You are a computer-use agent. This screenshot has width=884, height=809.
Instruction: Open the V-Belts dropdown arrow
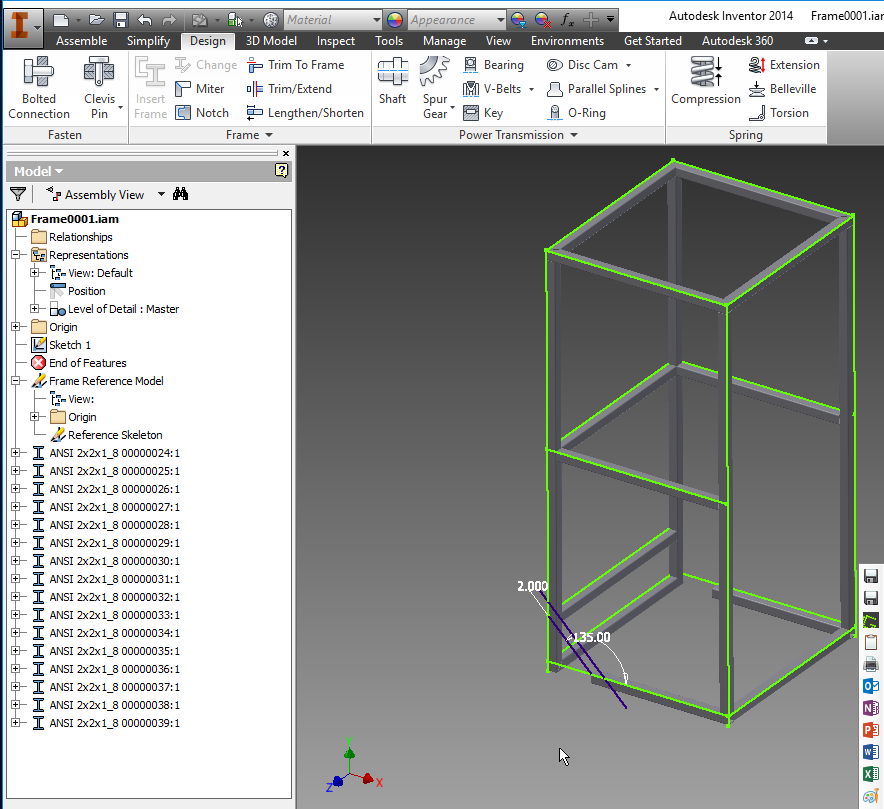click(531, 88)
